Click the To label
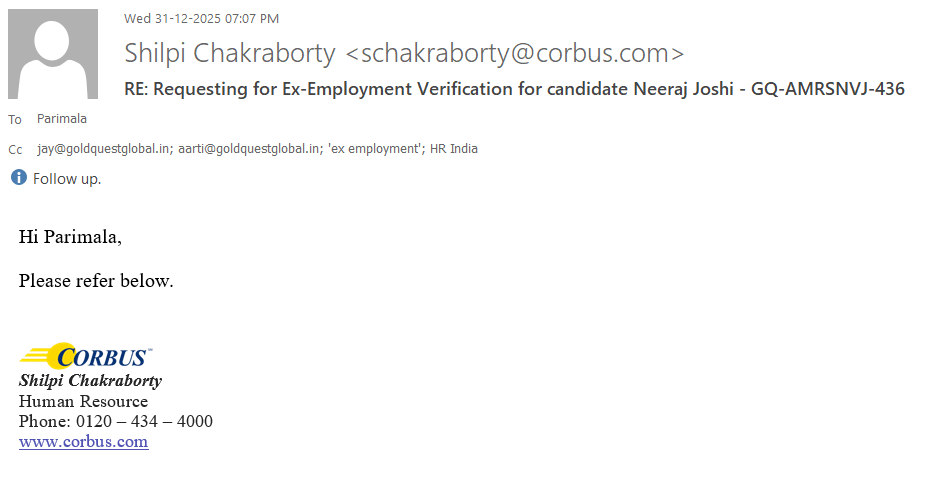 click(x=15, y=120)
